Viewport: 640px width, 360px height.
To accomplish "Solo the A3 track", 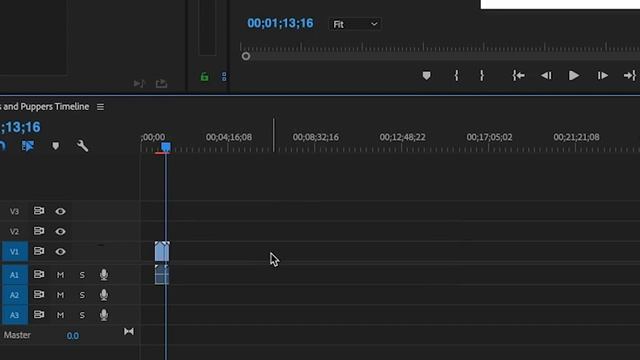I will point(82,315).
